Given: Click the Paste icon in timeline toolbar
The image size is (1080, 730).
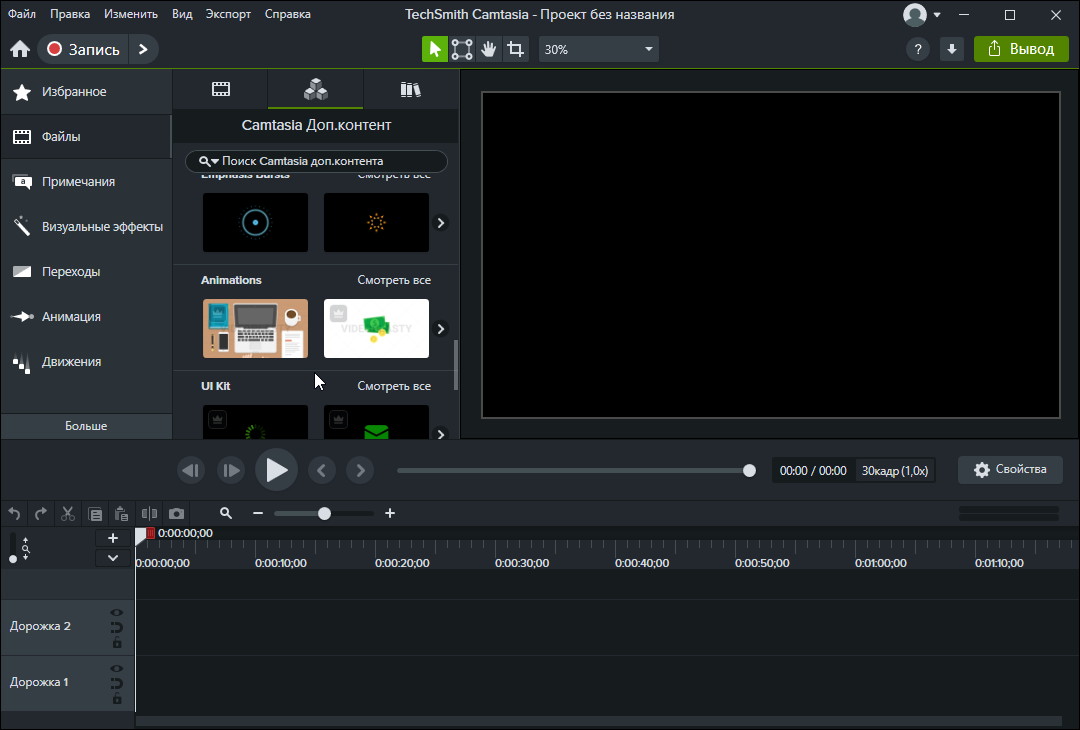Looking at the screenshot, I should pos(121,514).
